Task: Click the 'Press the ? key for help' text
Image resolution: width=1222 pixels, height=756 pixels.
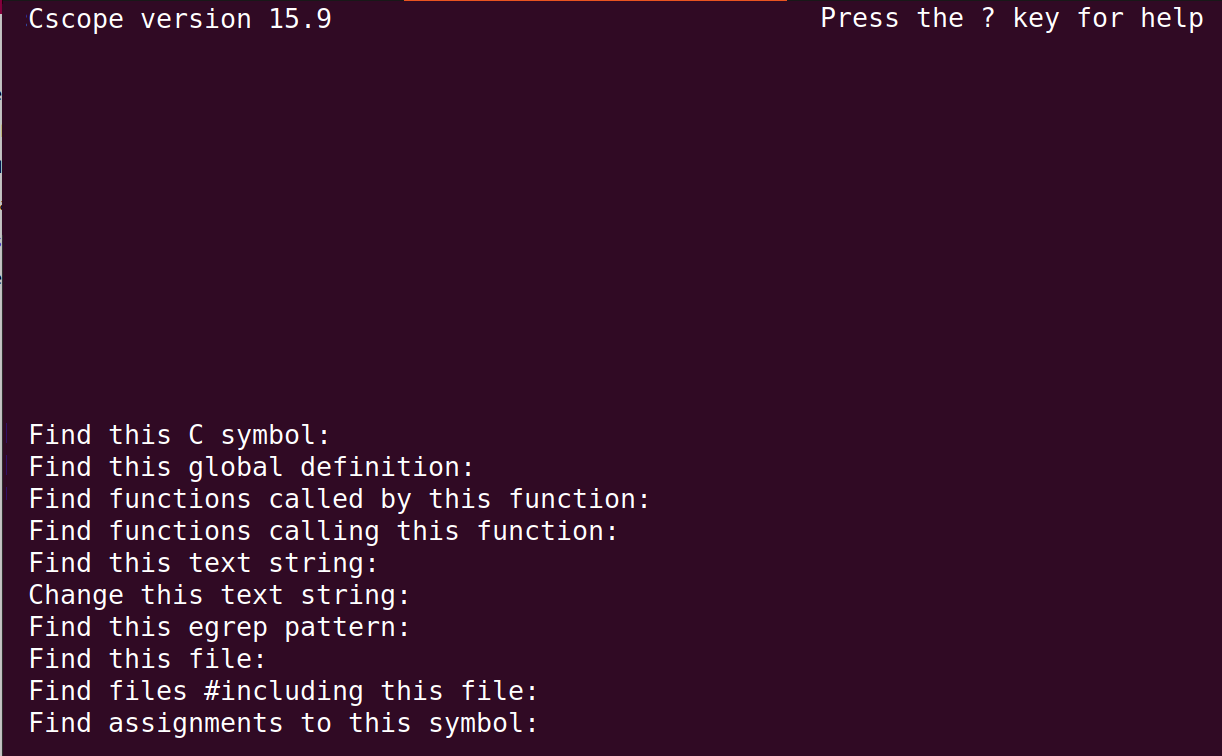Action: point(1012,18)
